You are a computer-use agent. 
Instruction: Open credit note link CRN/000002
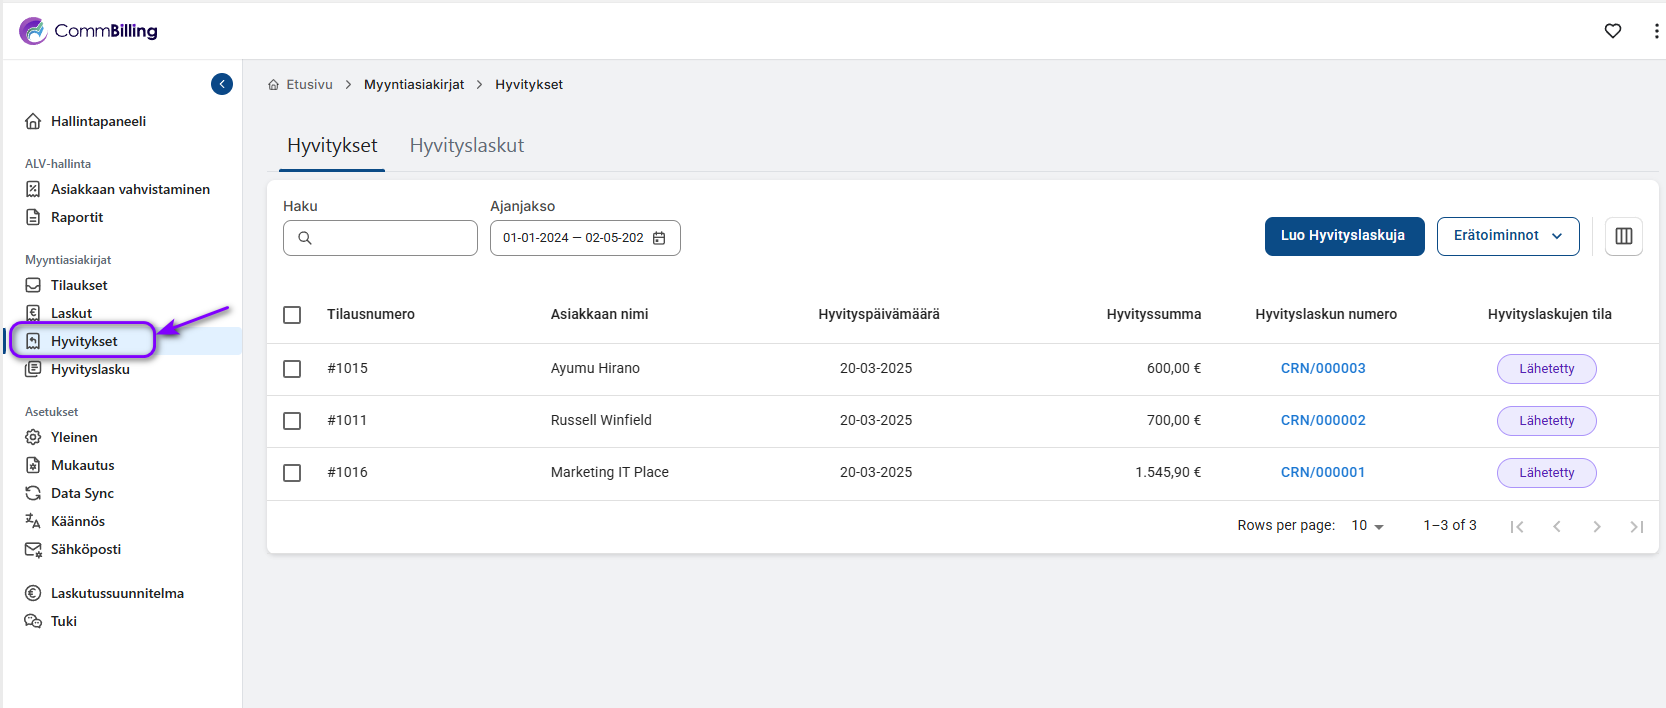(1322, 421)
